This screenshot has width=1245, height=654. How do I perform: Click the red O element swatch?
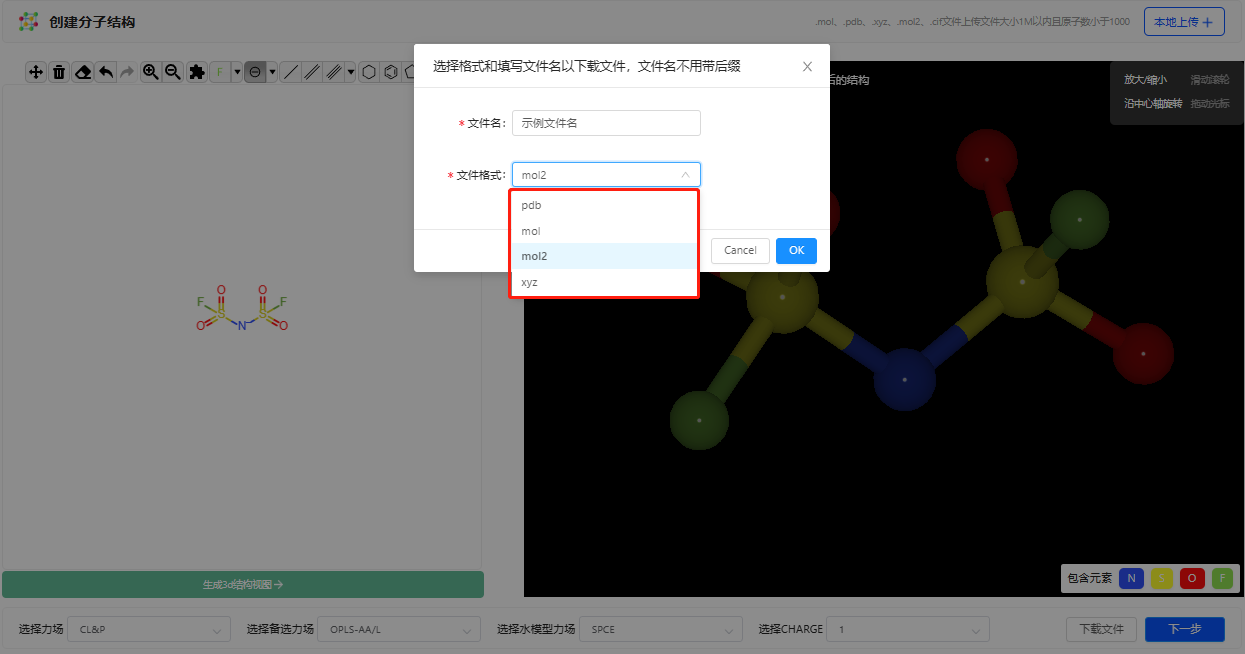pos(1192,578)
